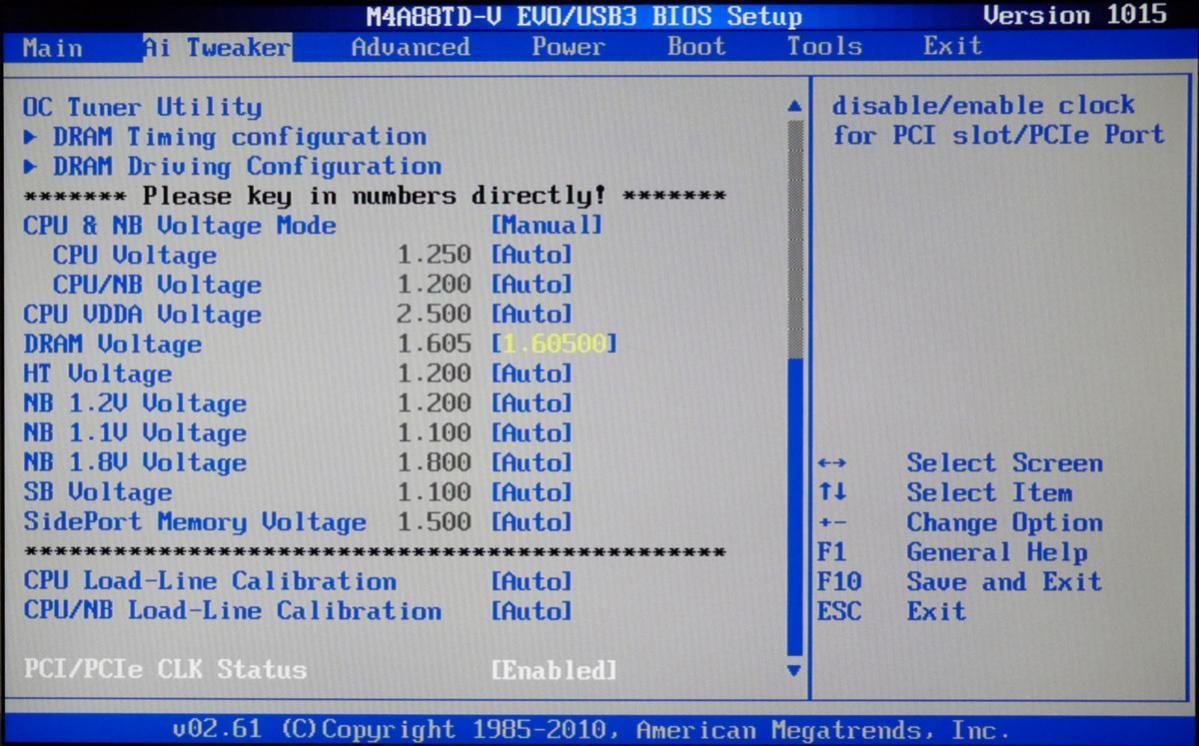Click scrollbar down arrow
Screen dimensions: 1199x746
click(x=794, y=671)
